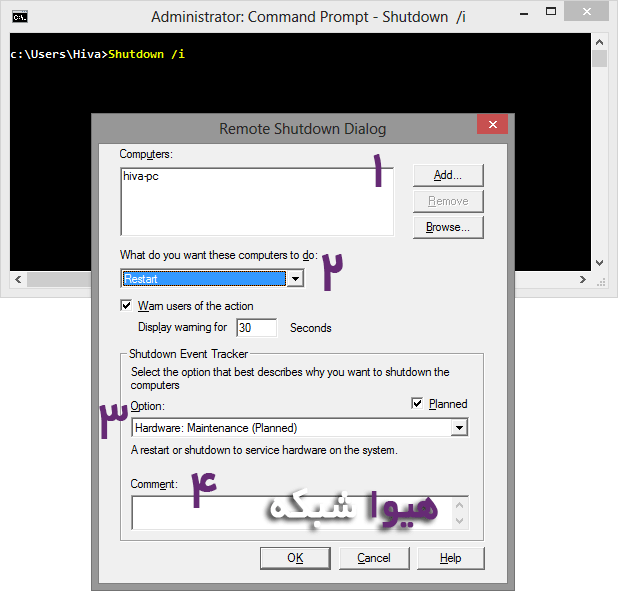The image size is (618, 591).
Task: Click the Cancel button
Action: pos(373,558)
